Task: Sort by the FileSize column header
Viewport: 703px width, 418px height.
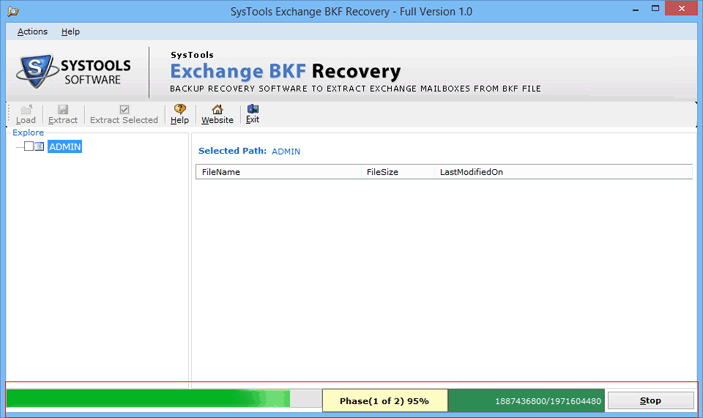Action: 398,172
